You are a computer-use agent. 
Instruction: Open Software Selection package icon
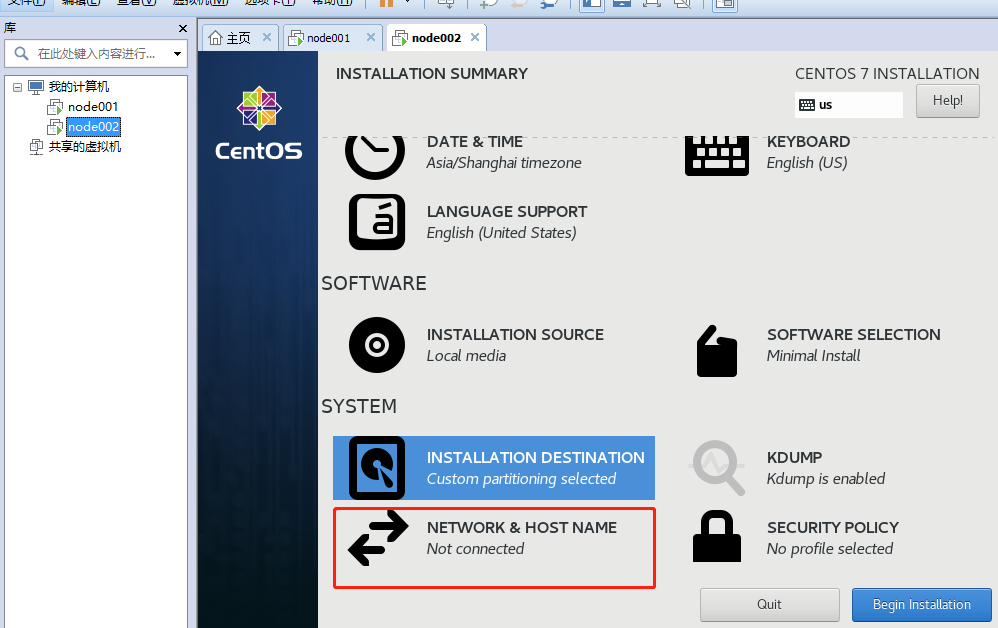coord(716,349)
